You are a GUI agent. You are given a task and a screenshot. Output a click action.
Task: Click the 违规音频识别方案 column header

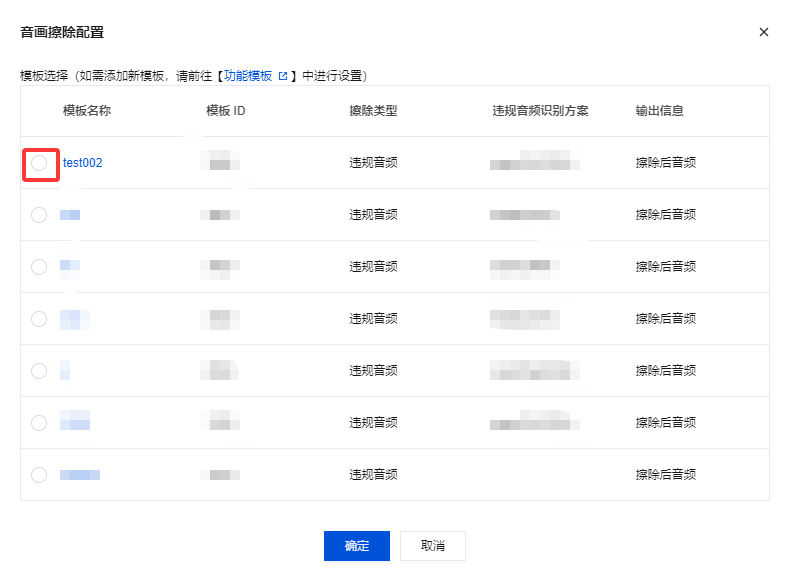point(540,111)
